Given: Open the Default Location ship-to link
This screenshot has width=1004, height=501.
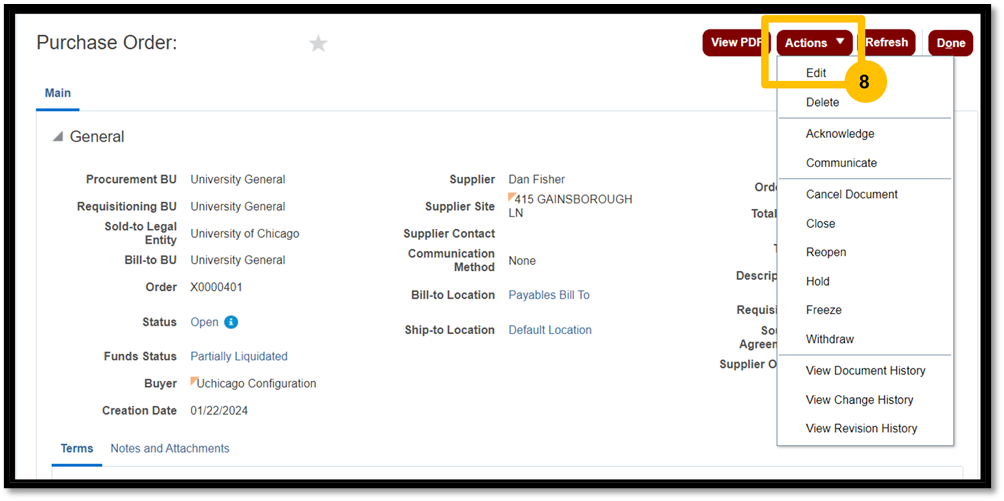Looking at the screenshot, I should (550, 330).
